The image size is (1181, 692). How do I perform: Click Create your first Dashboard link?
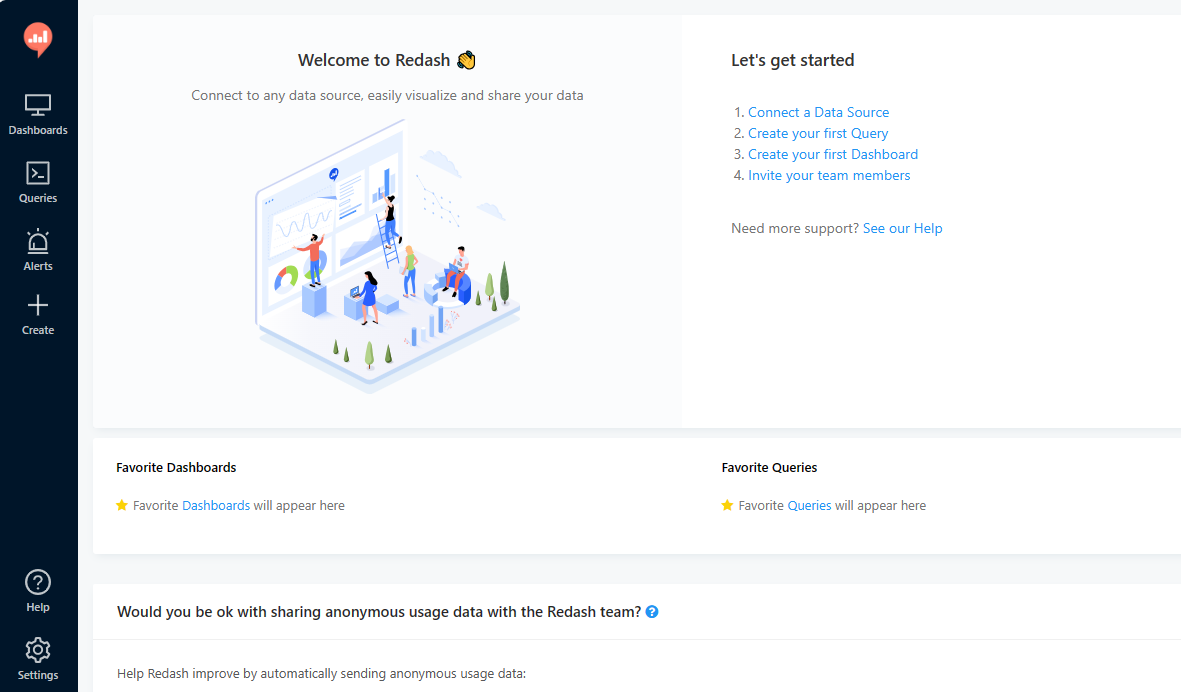coord(832,154)
